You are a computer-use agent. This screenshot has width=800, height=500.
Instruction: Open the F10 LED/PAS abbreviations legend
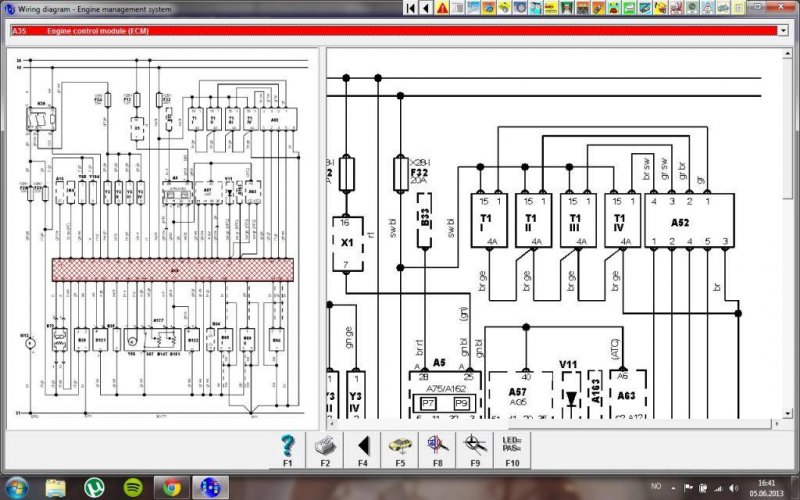pos(512,445)
